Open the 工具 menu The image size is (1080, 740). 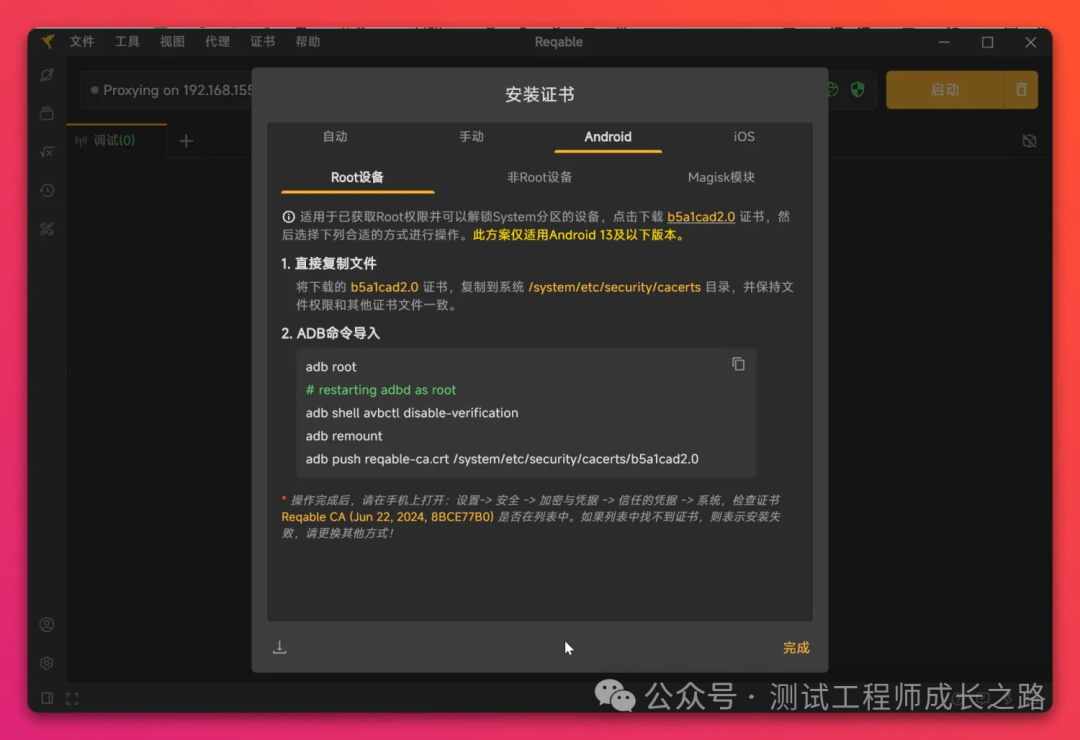click(127, 41)
